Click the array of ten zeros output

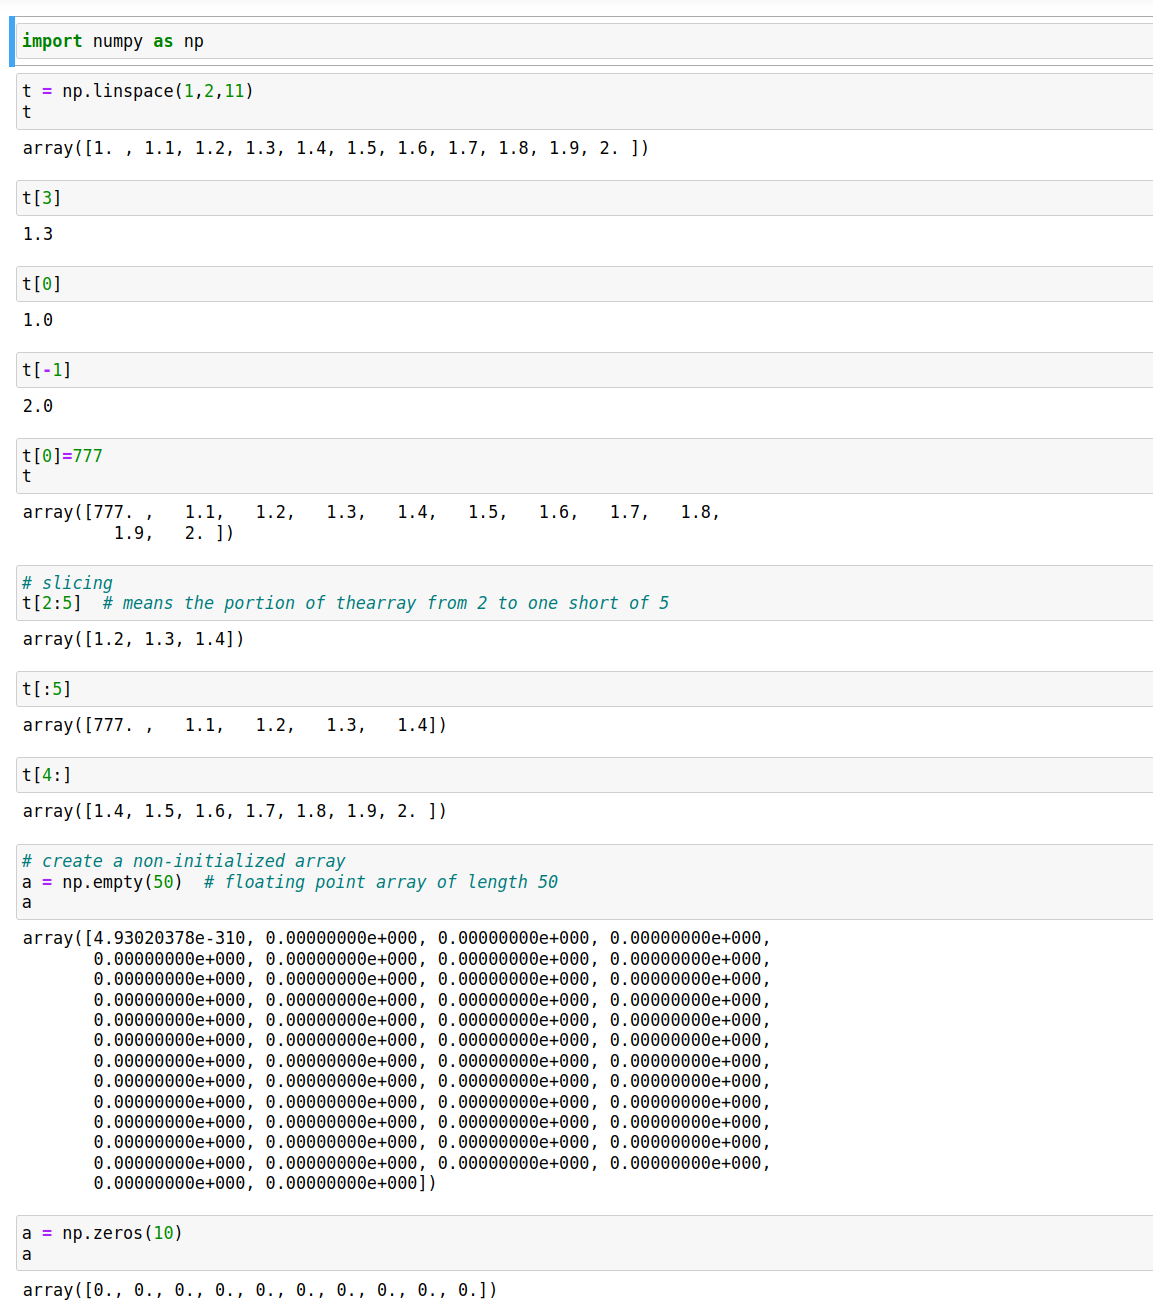260,1290
